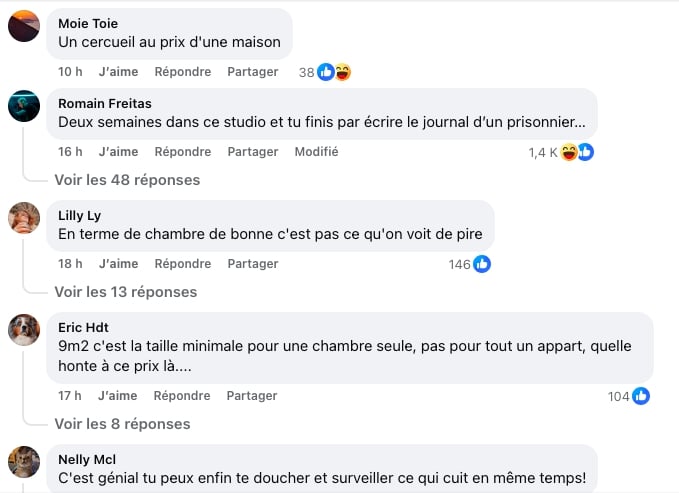Like Moie Toie's comment with J'aime
Viewport: 679px width, 493px height.
(118, 72)
